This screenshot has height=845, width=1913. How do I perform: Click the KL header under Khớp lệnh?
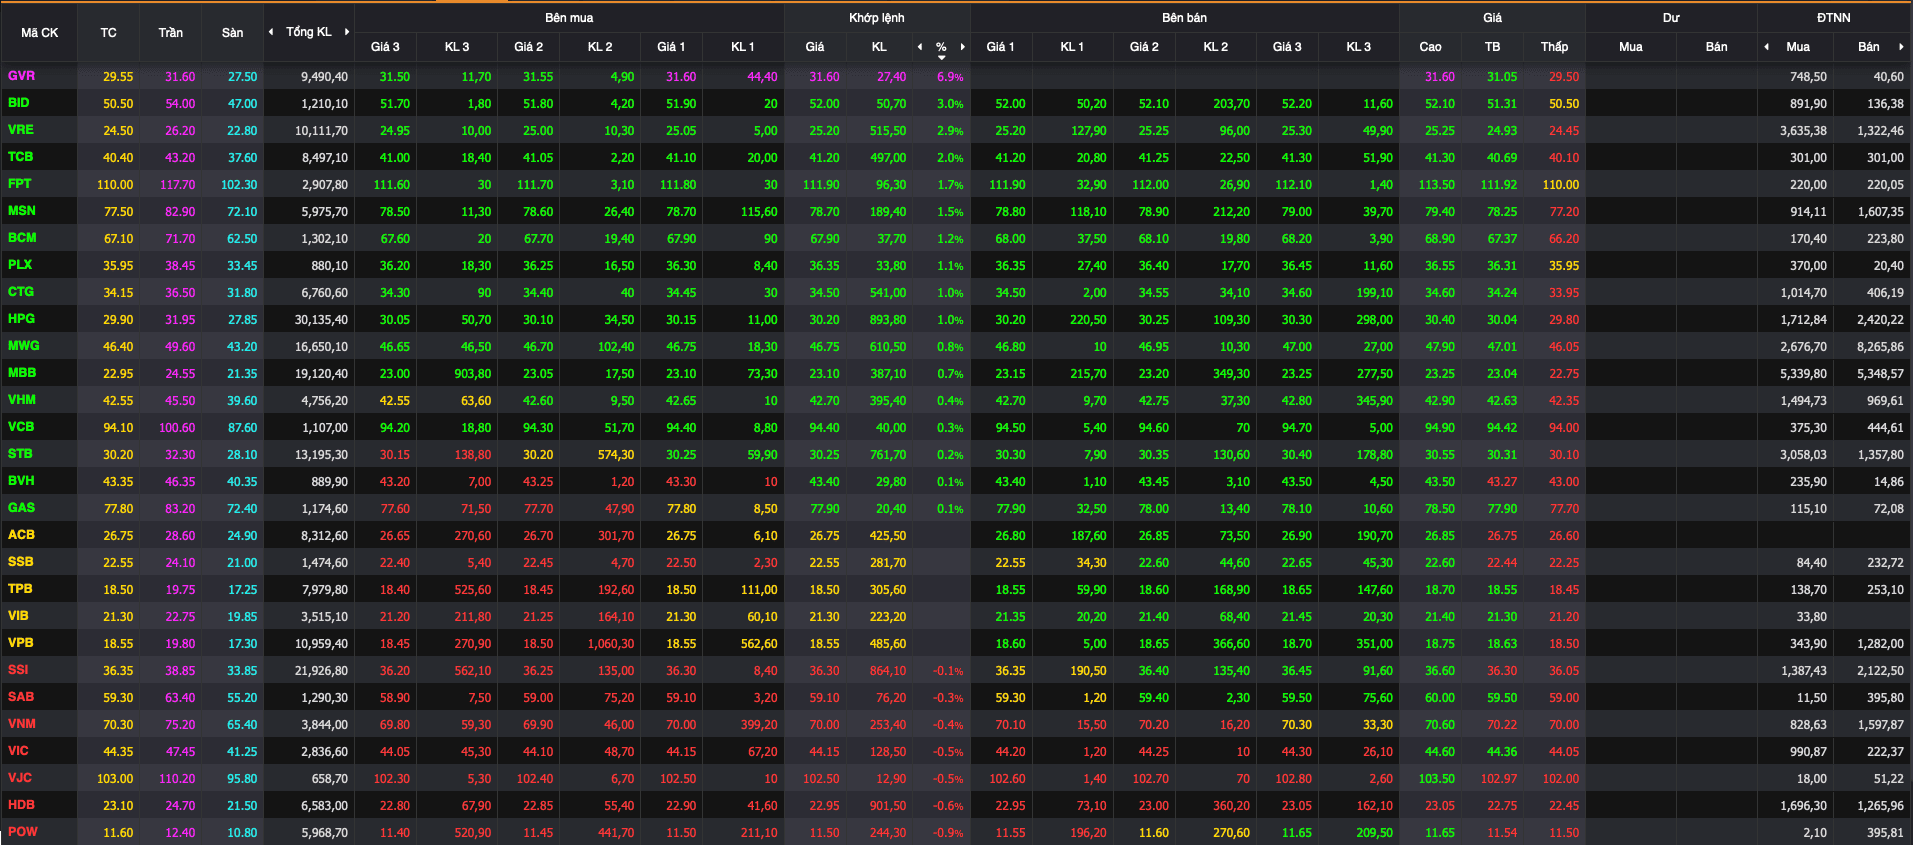click(879, 47)
